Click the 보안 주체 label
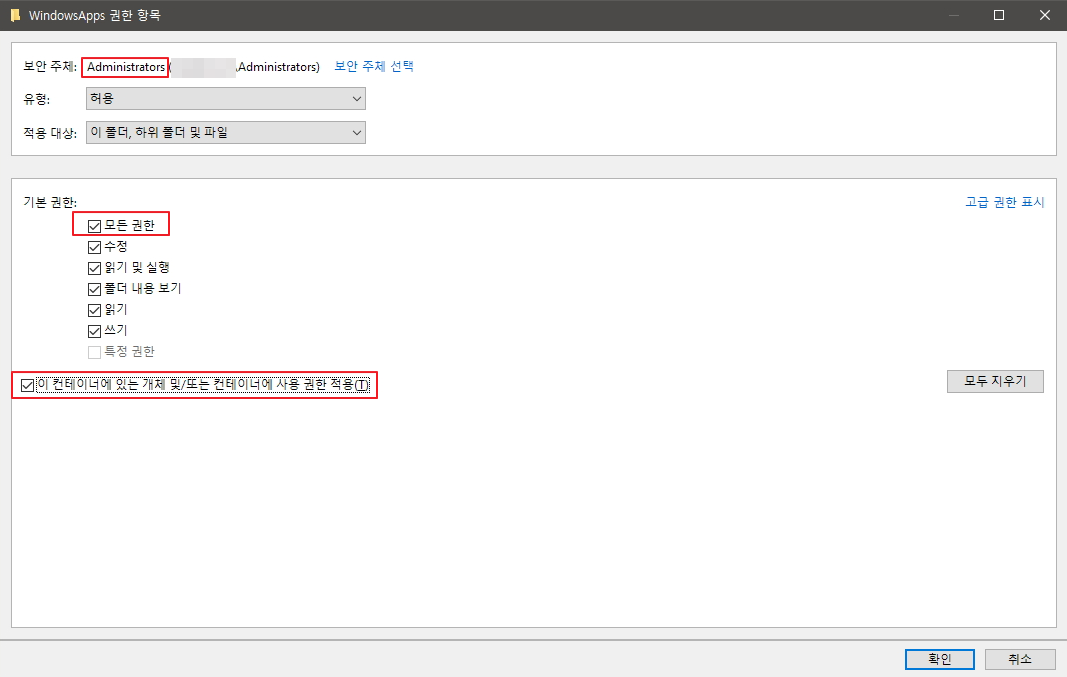The height and width of the screenshot is (677, 1067). pyautogui.click(x=50, y=66)
